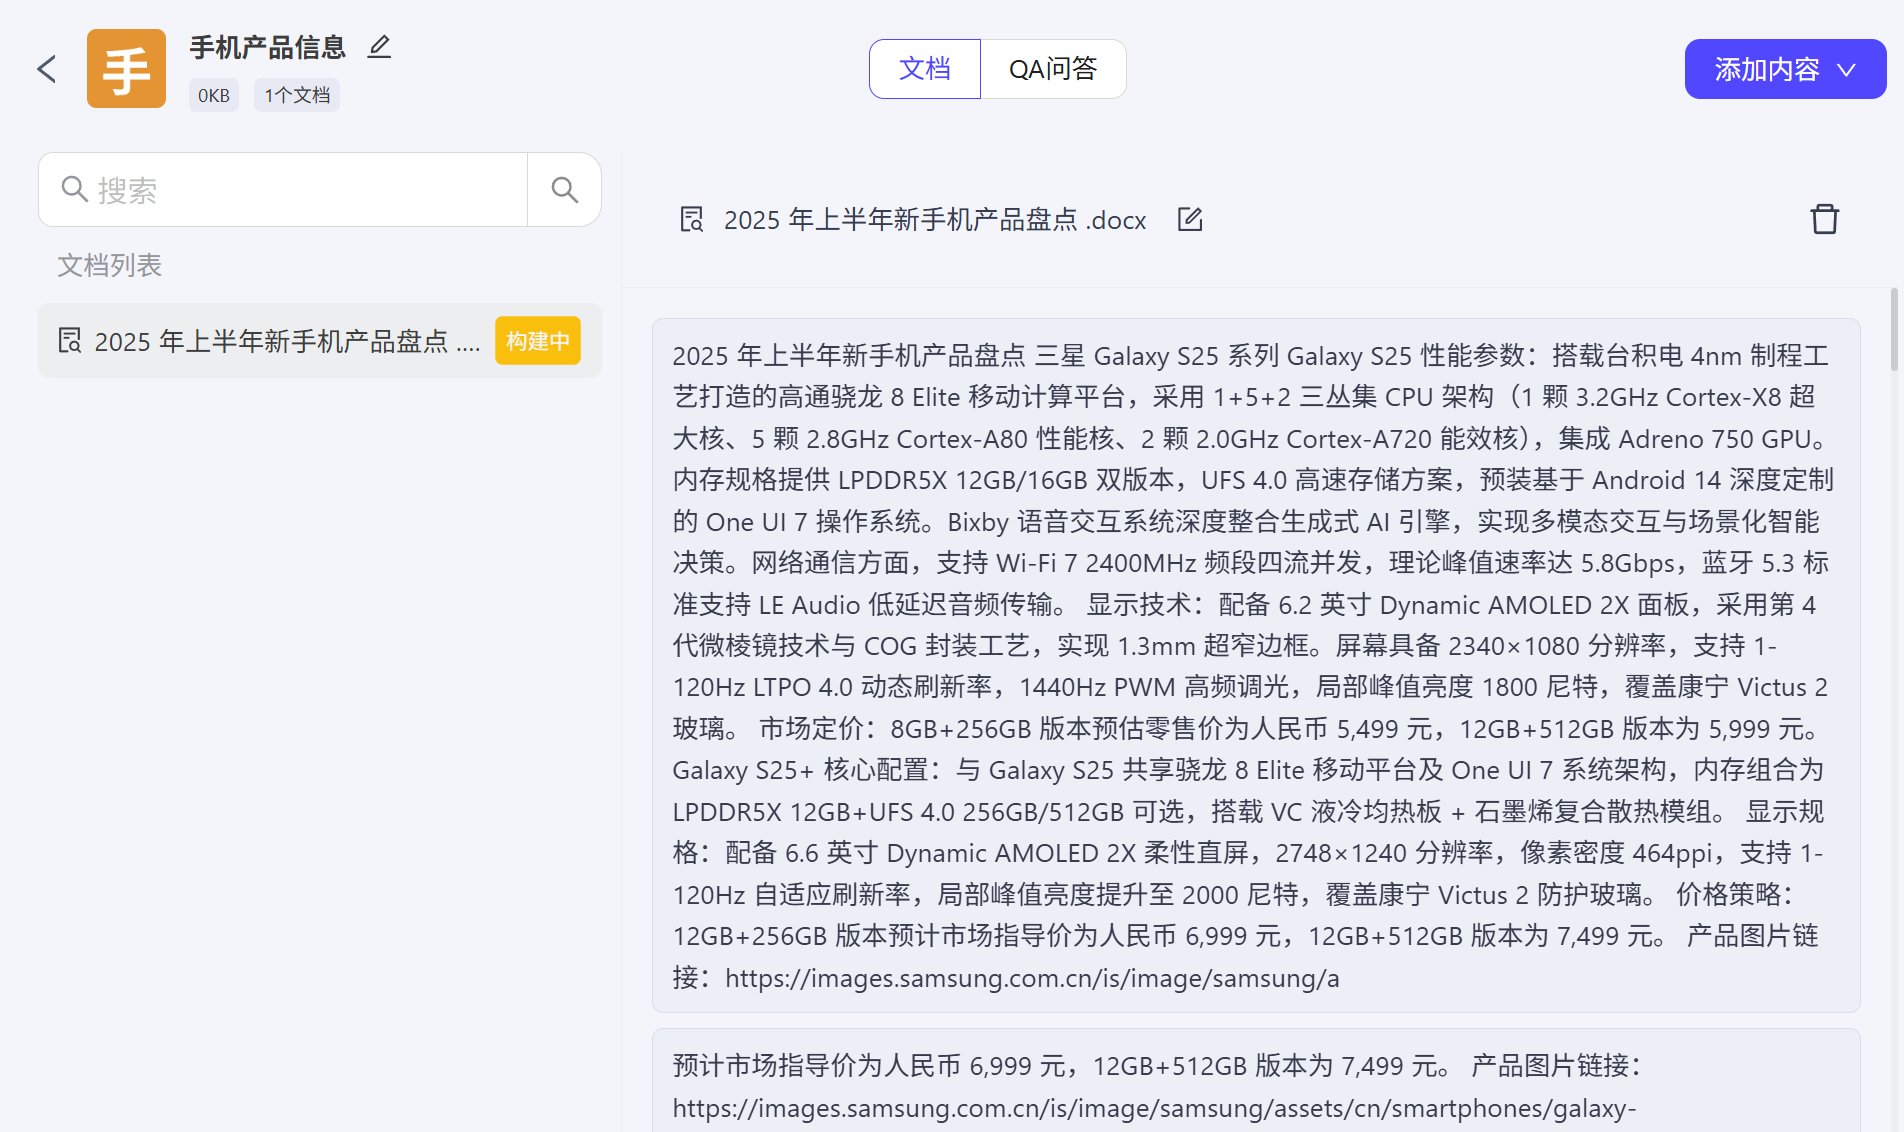Click the 手机产品信息 knowledge base title

pyautogui.click(x=267, y=47)
